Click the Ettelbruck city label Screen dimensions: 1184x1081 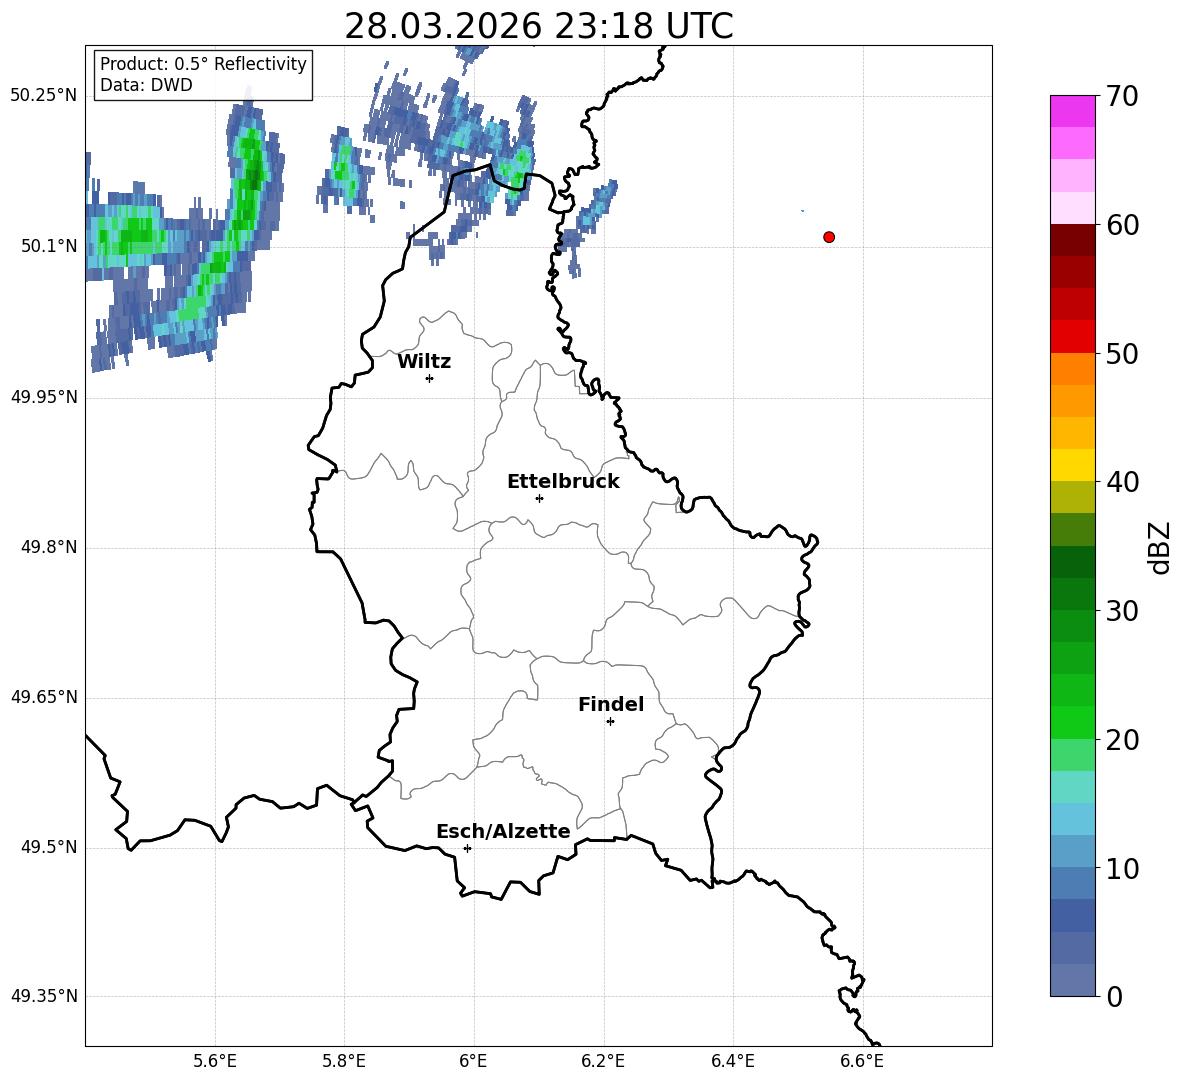[563, 482]
